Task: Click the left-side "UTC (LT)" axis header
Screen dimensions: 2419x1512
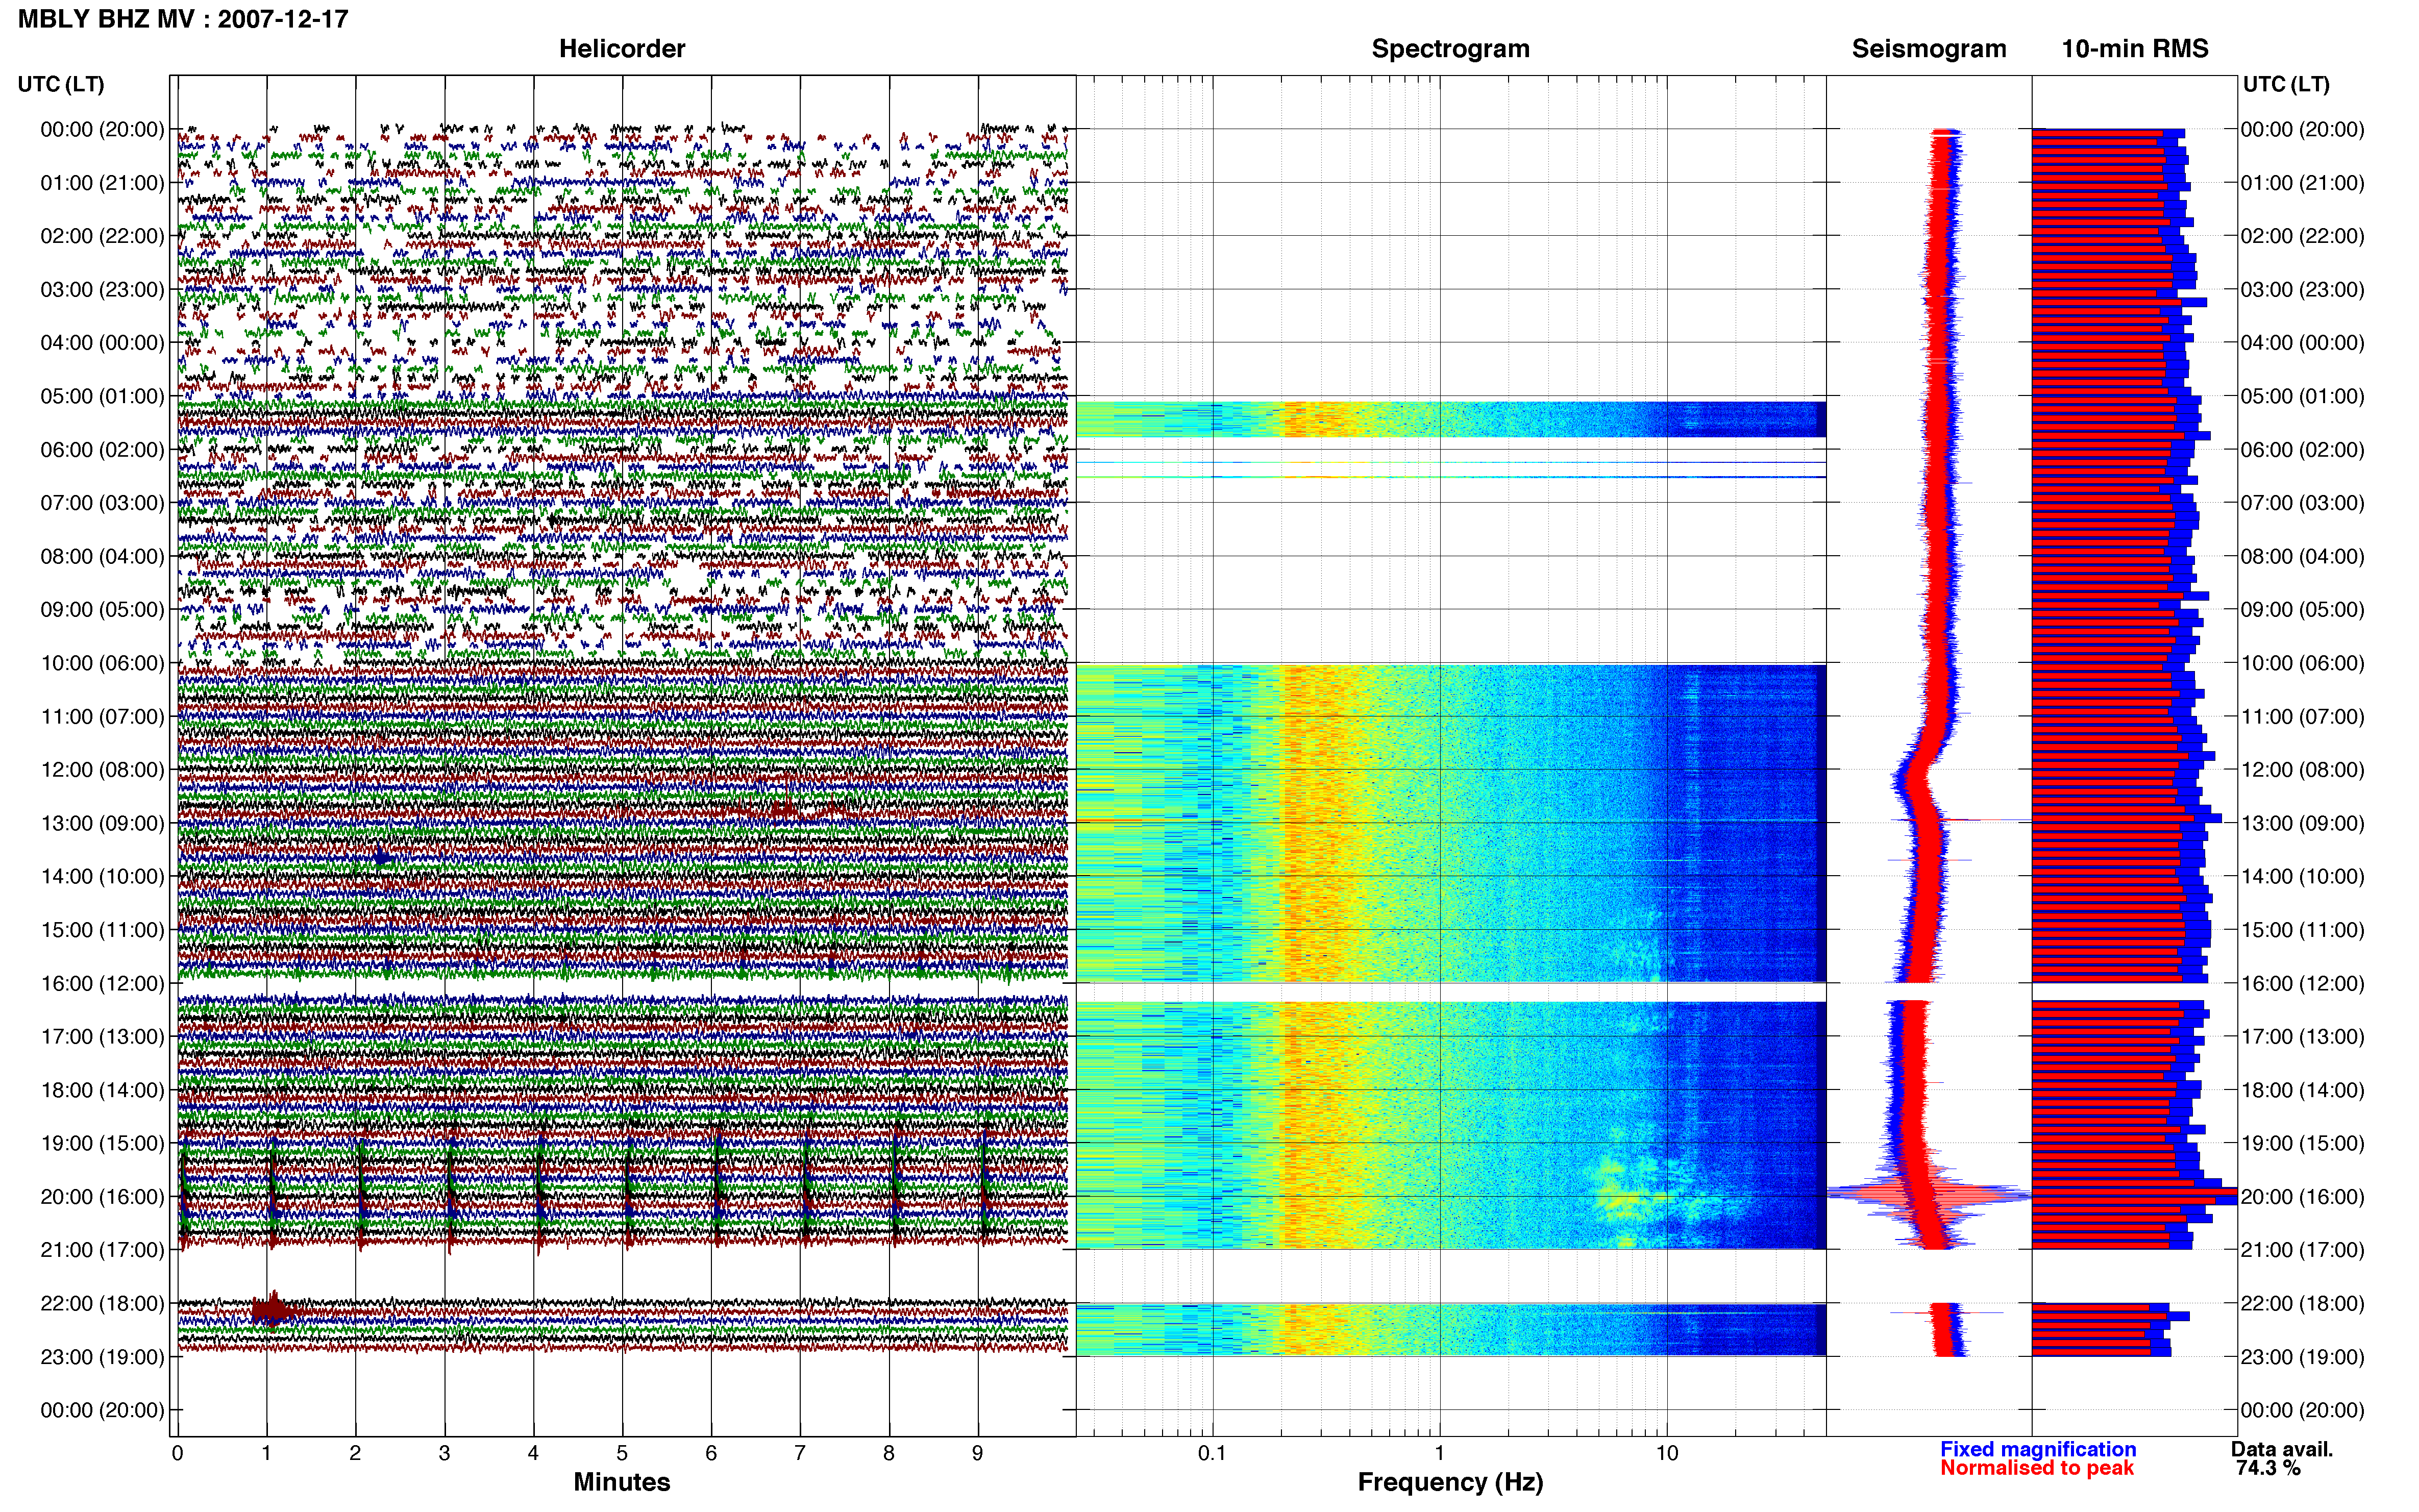Action: click(x=61, y=84)
